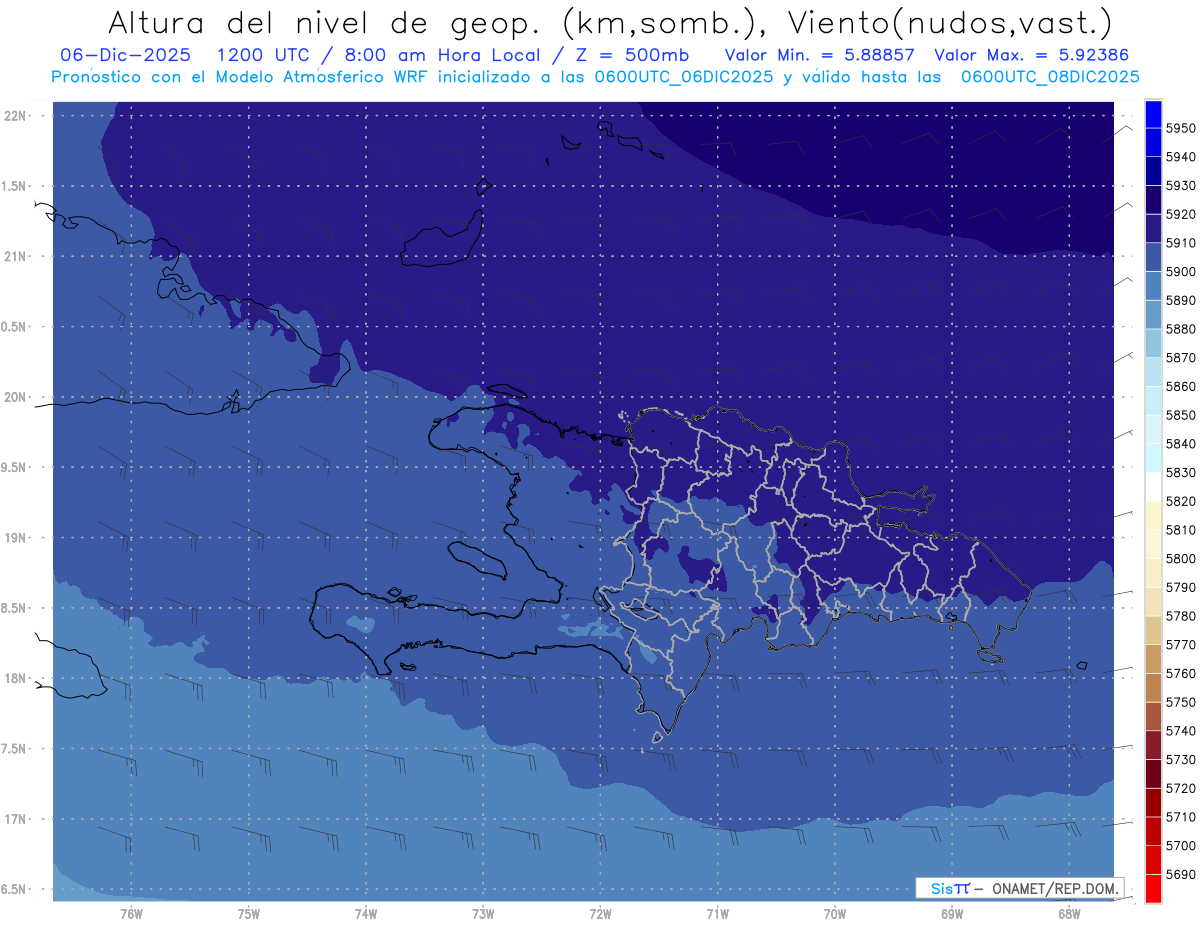Click the 5690 colorbar label
The image size is (1200, 927).
pos(1181,874)
